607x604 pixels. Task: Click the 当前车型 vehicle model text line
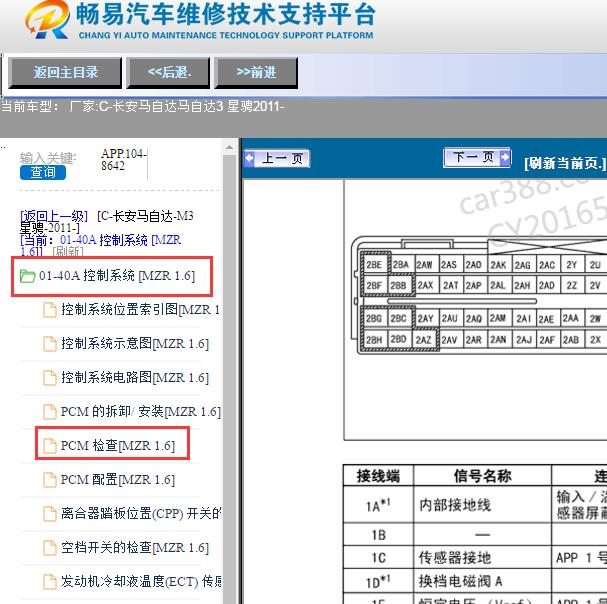142,106
